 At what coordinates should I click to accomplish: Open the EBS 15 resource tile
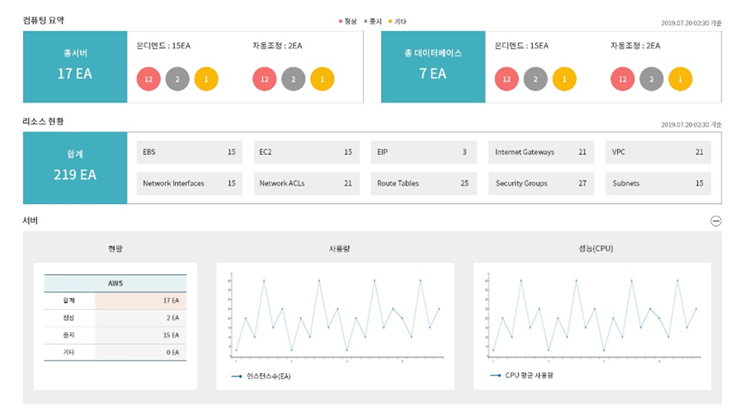189,152
